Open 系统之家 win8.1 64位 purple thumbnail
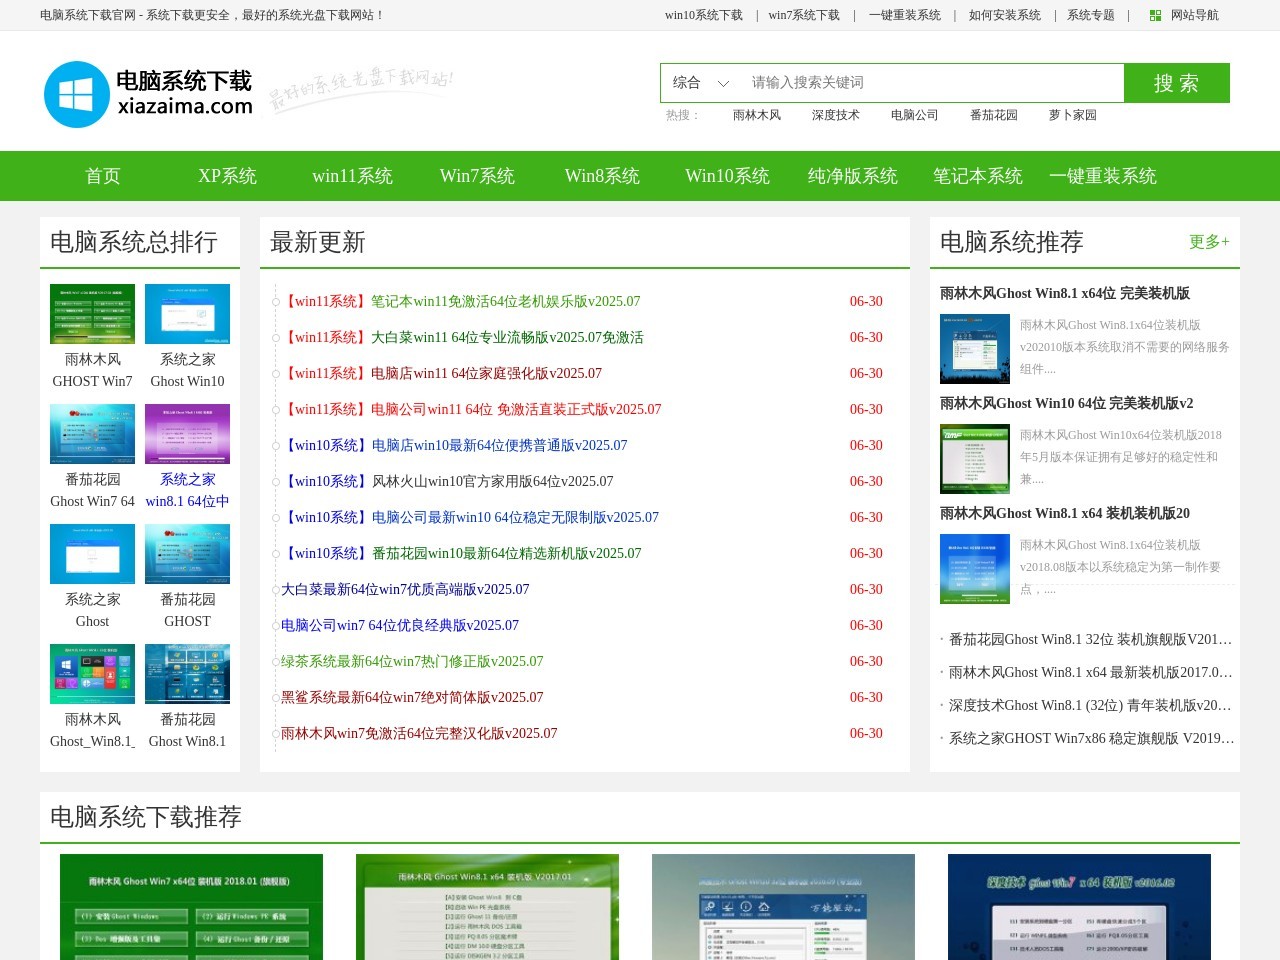This screenshot has width=1280, height=960. pyautogui.click(x=187, y=434)
